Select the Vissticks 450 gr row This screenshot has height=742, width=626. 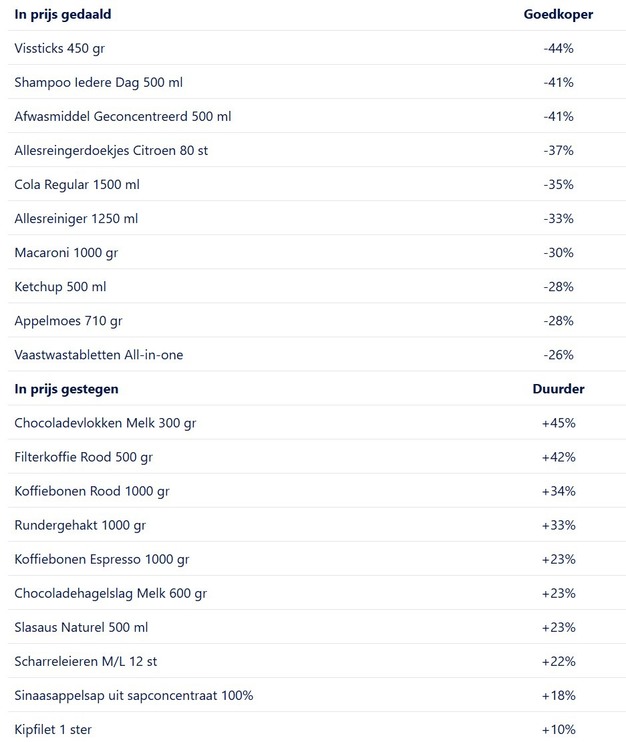pyautogui.click(x=62, y=48)
